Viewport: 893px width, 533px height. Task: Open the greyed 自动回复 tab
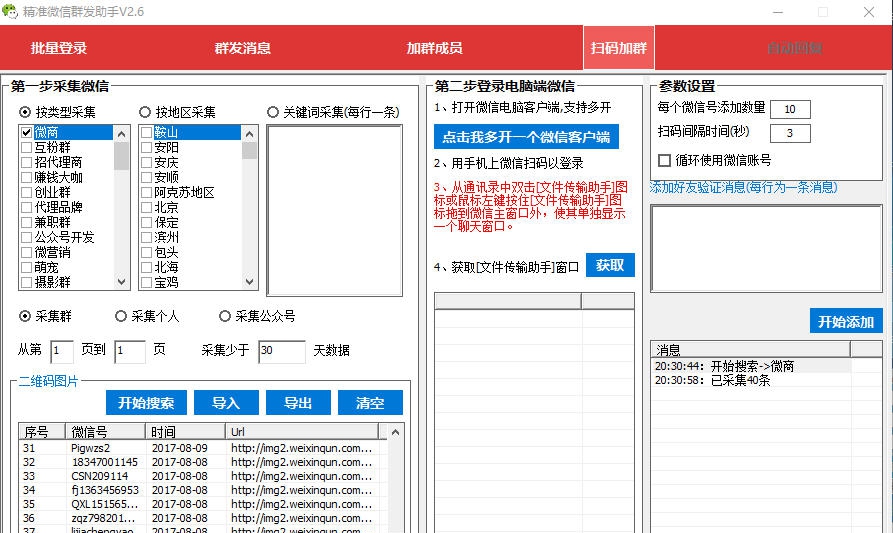tap(794, 48)
